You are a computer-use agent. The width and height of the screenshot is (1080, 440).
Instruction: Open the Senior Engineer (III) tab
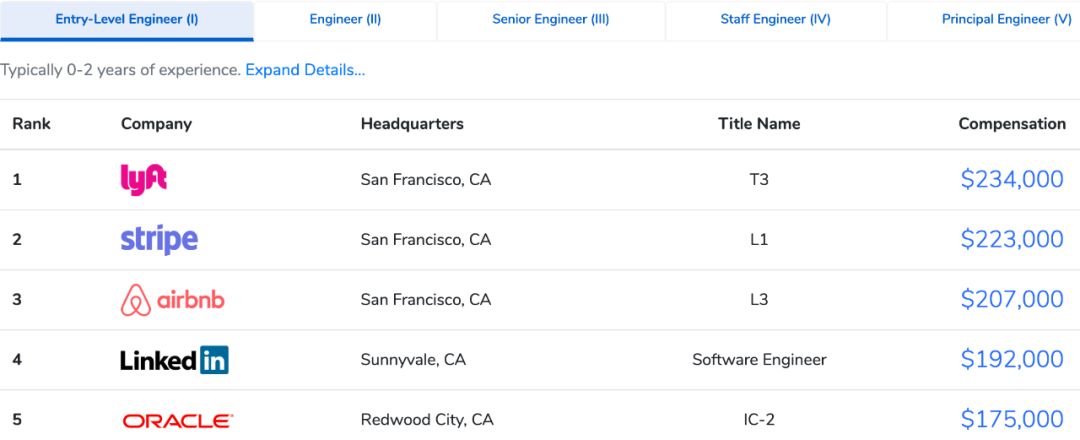[x=551, y=20]
